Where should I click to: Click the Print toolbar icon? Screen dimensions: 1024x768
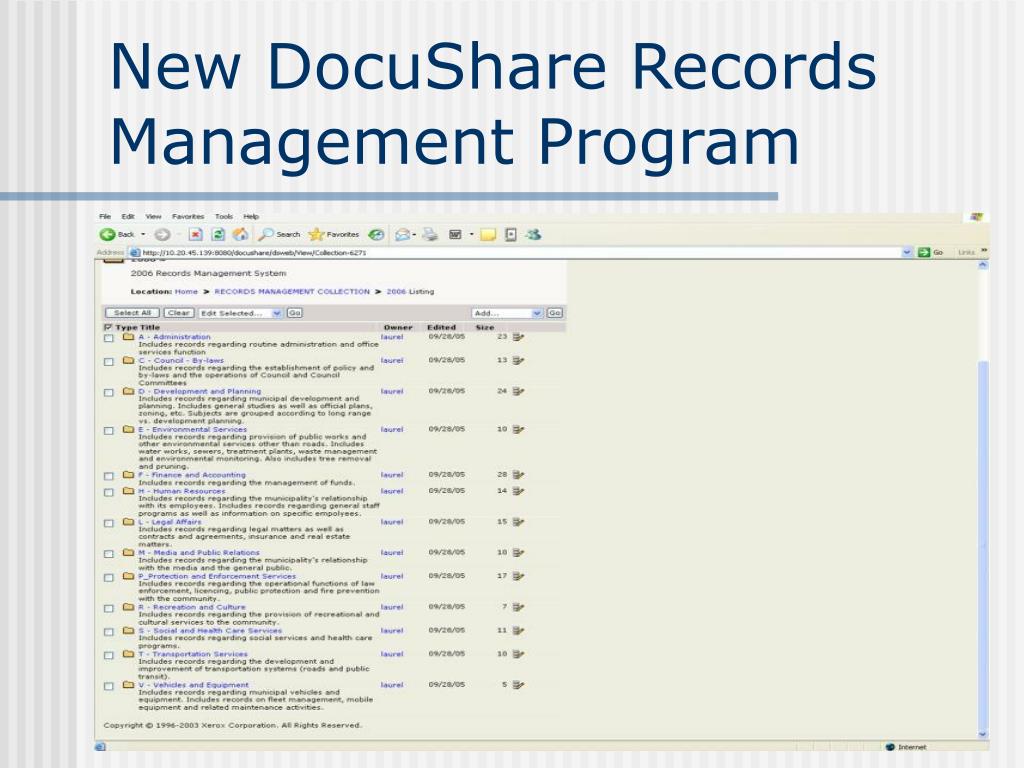click(430, 234)
